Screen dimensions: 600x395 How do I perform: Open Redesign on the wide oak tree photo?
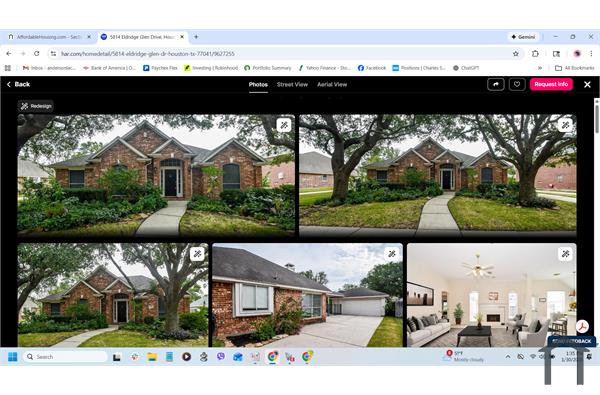565,125
